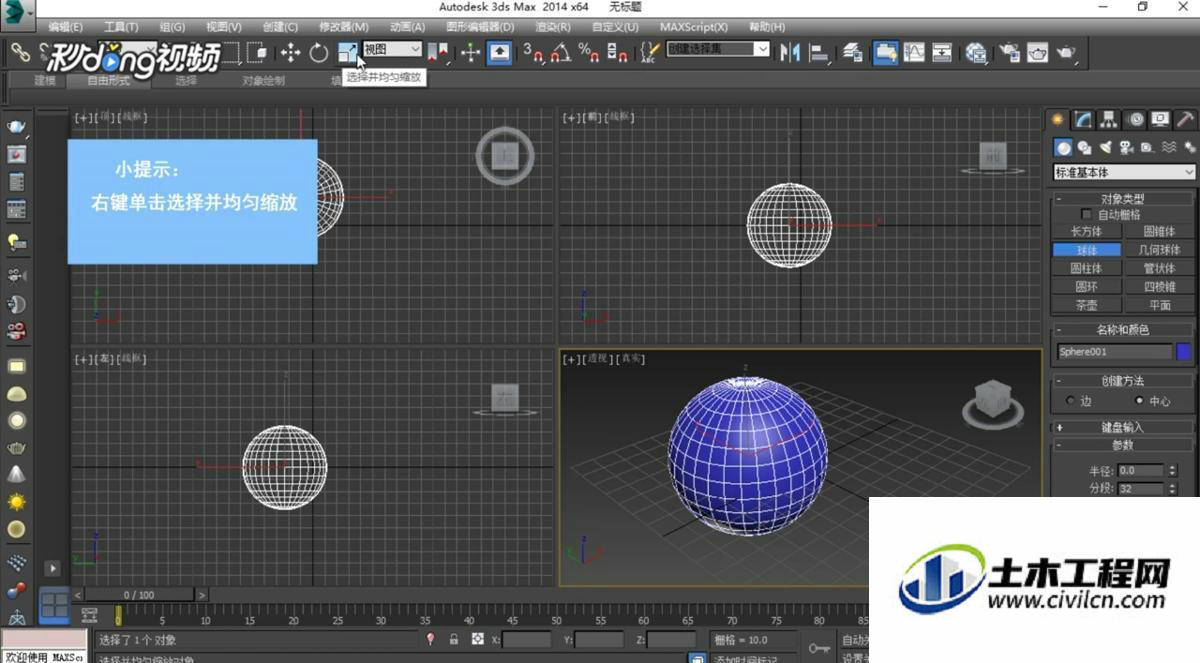1200x663 pixels.
Task: Click the 圆柱体 cylinder button
Action: [x=1086, y=268]
